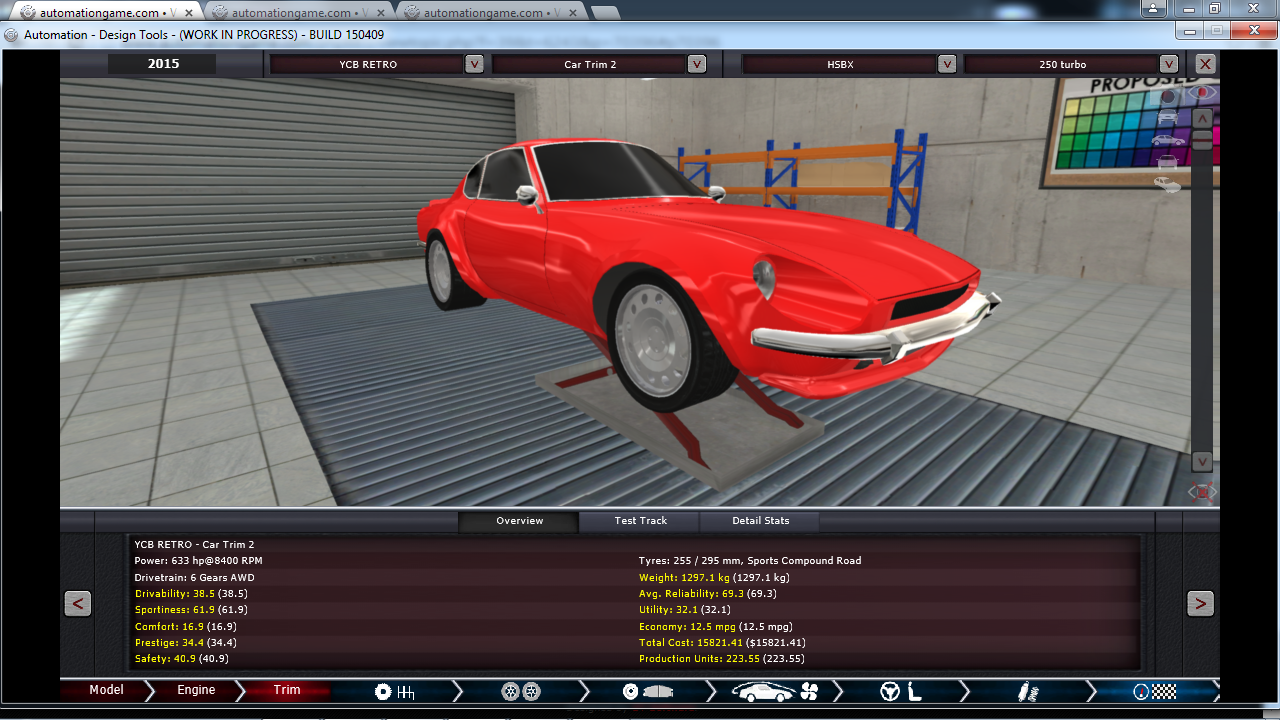
Task: Click the scrollbar thumb in view panel
Action: tap(1202, 140)
